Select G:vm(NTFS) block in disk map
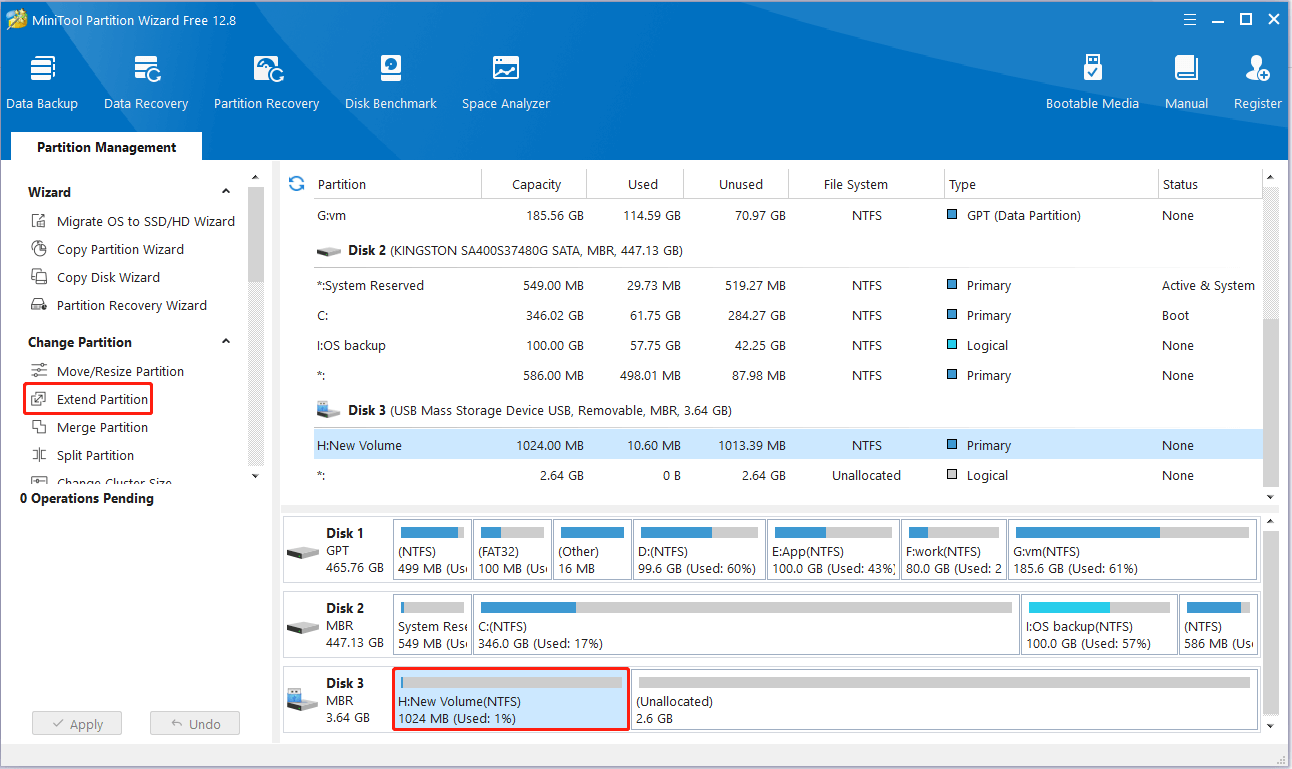This screenshot has height=769, width=1292. tap(1132, 549)
